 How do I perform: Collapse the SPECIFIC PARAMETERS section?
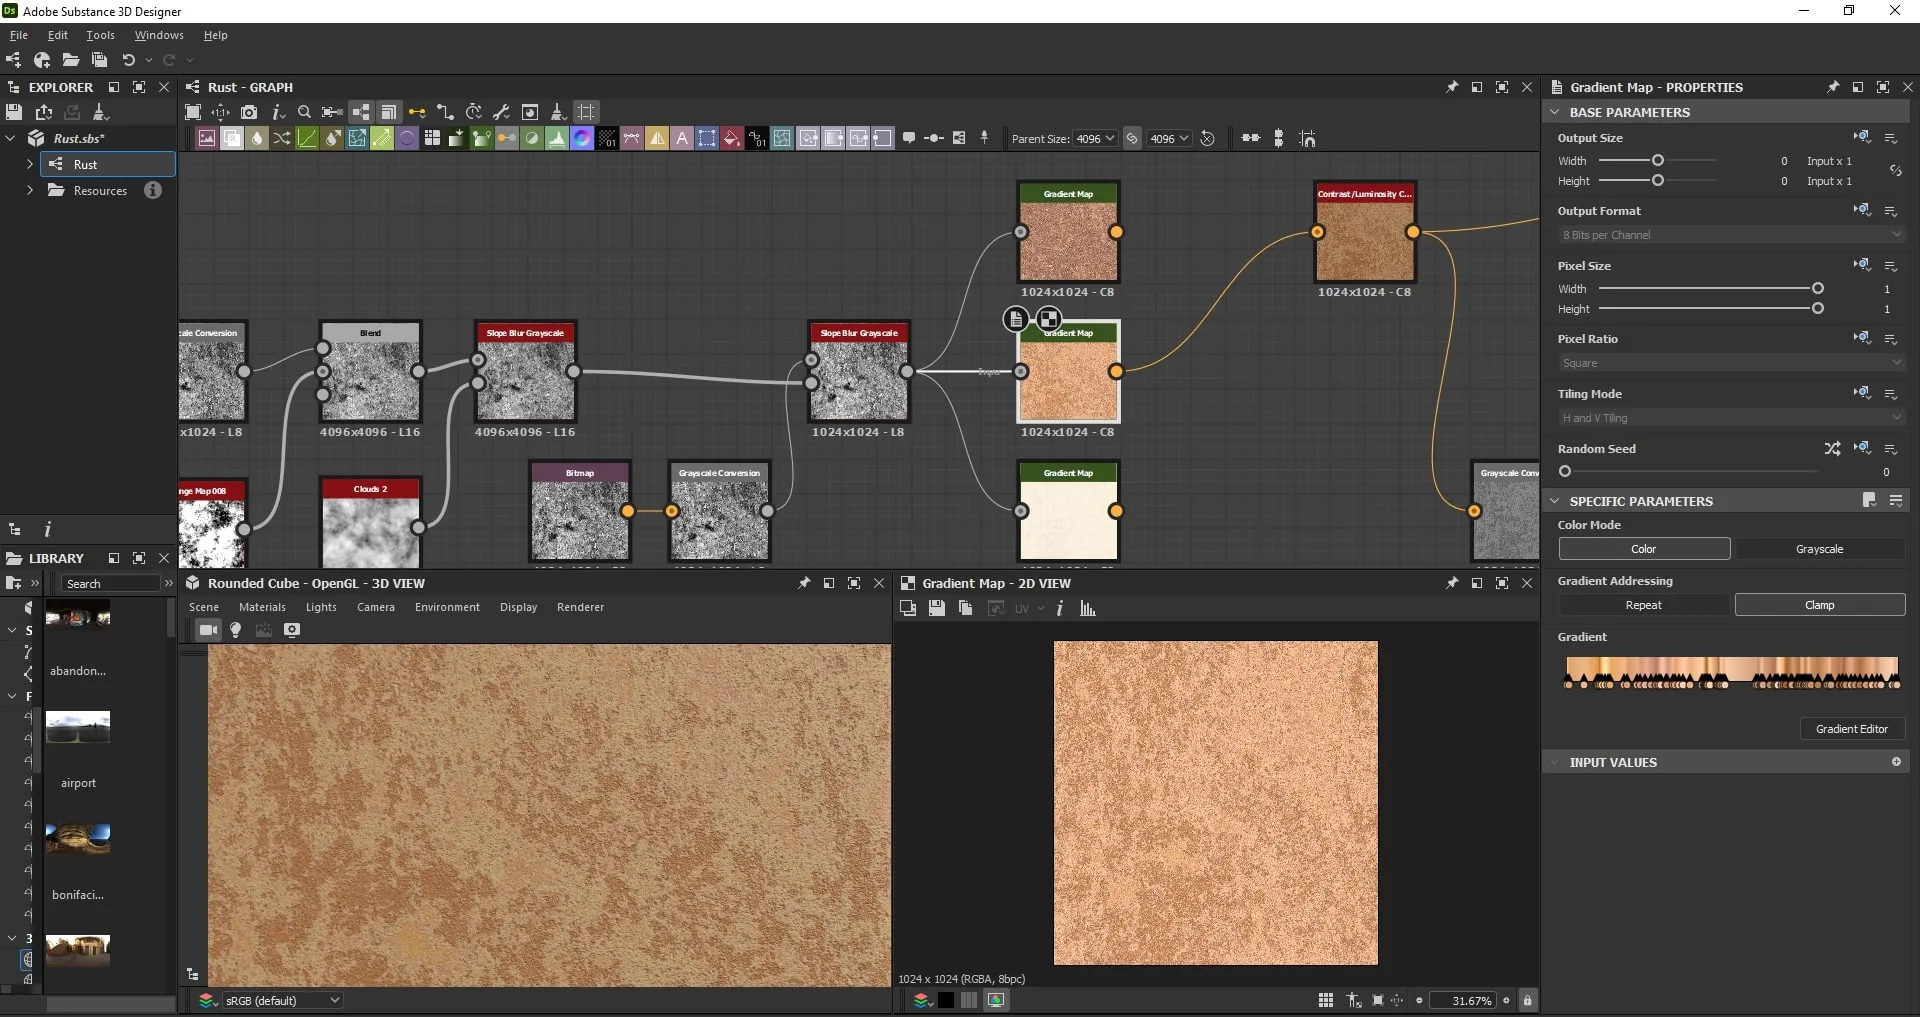[x=1554, y=501]
